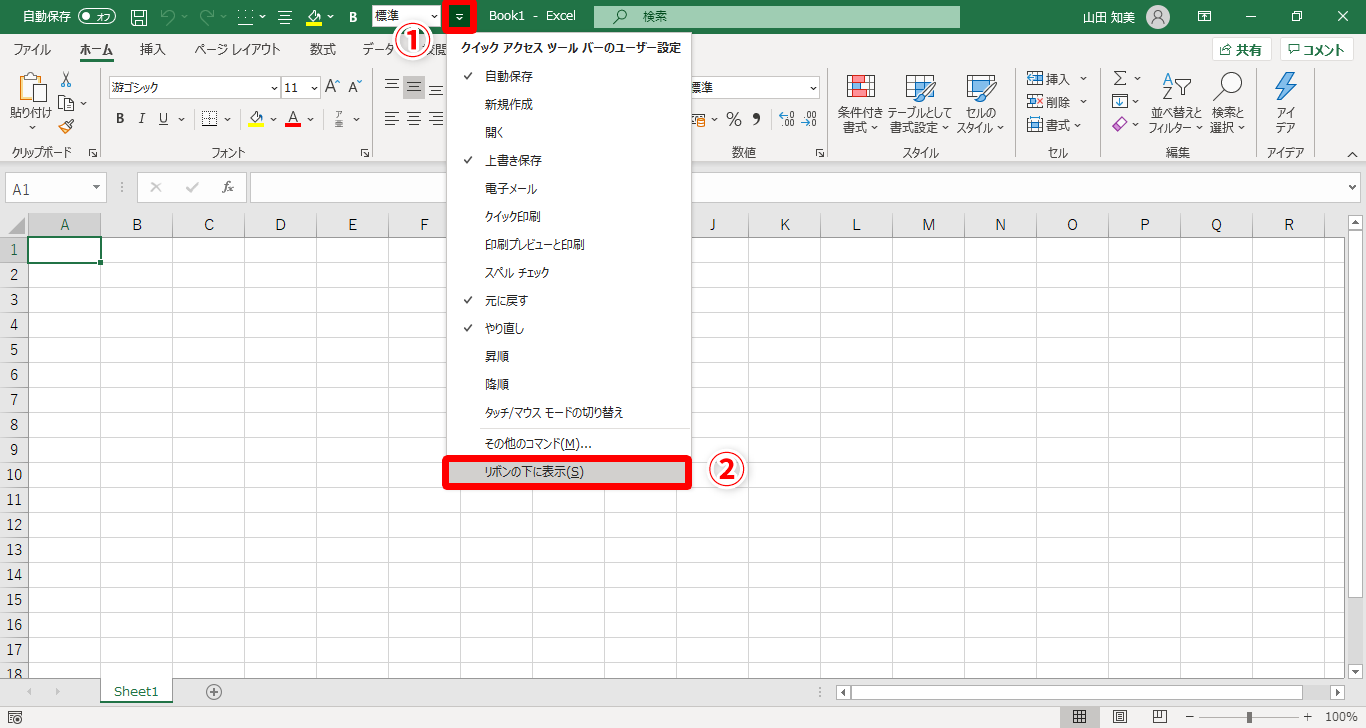Select cell A1
This screenshot has width=1366, height=728.
pos(65,250)
